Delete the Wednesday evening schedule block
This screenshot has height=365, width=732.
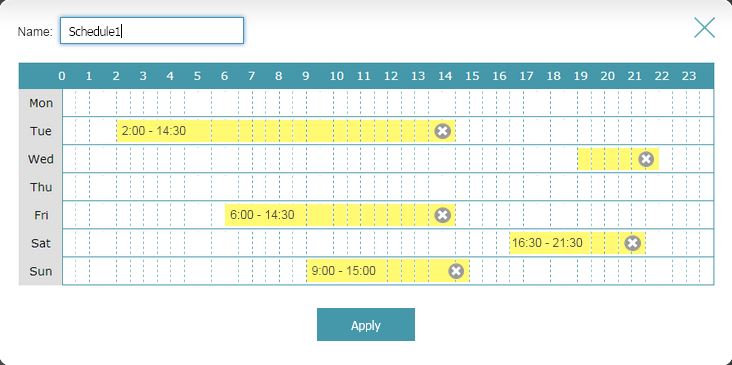tap(646, 159)
